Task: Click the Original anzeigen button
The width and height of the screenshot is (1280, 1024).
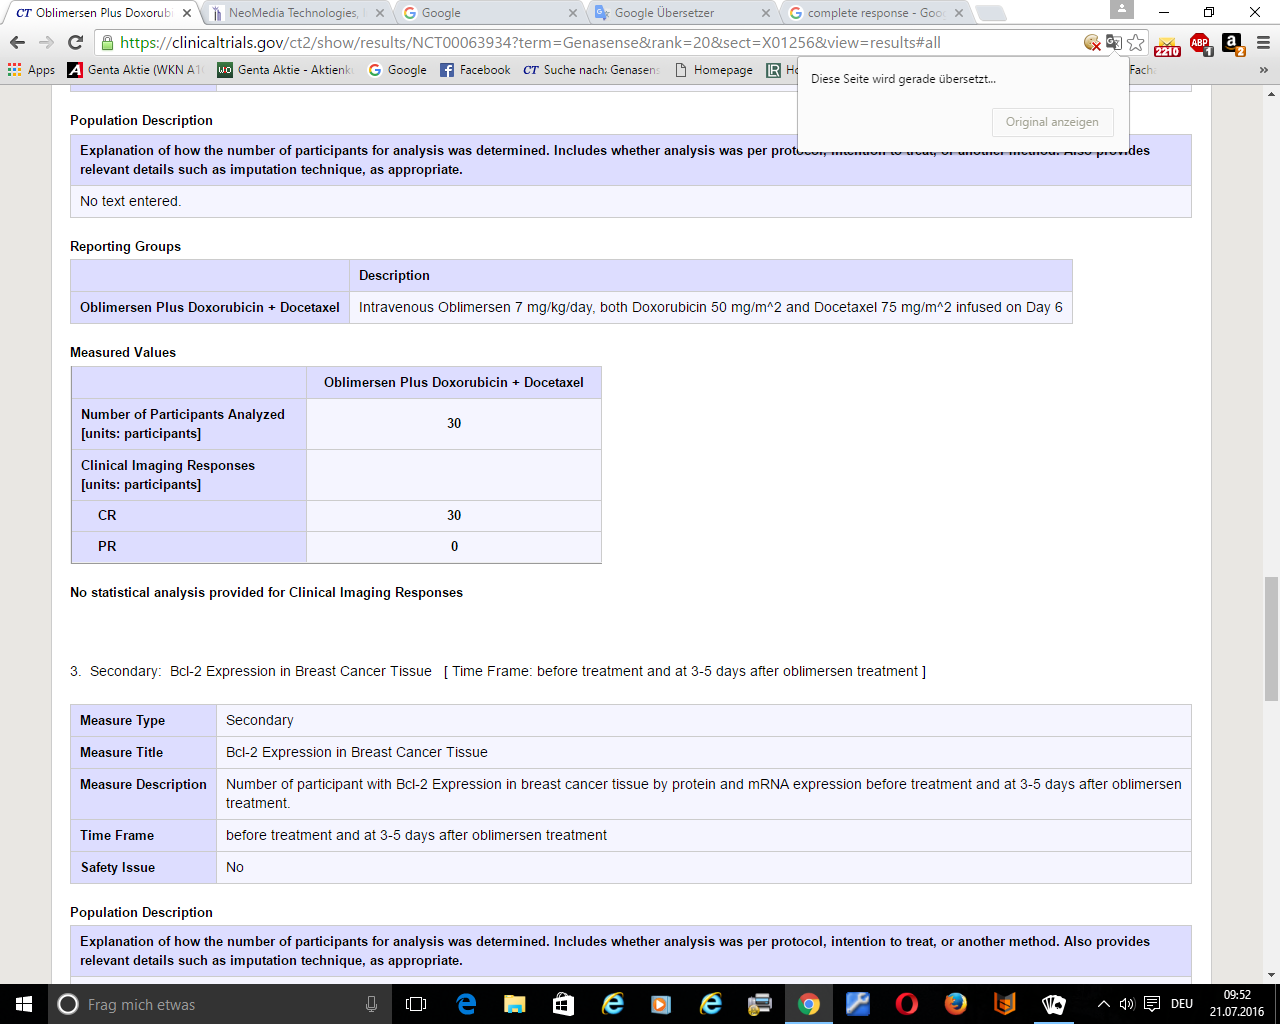Action: [1052, 122]
